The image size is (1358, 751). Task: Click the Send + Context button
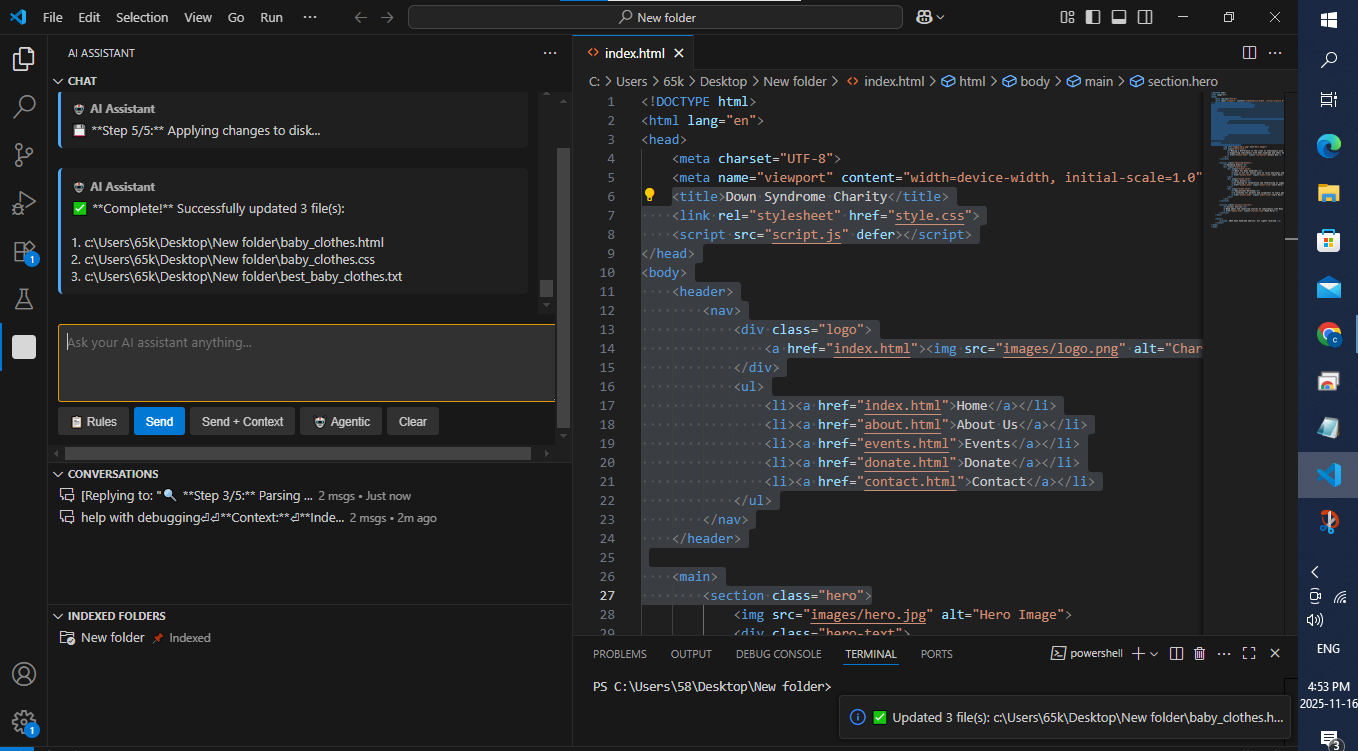242,421
